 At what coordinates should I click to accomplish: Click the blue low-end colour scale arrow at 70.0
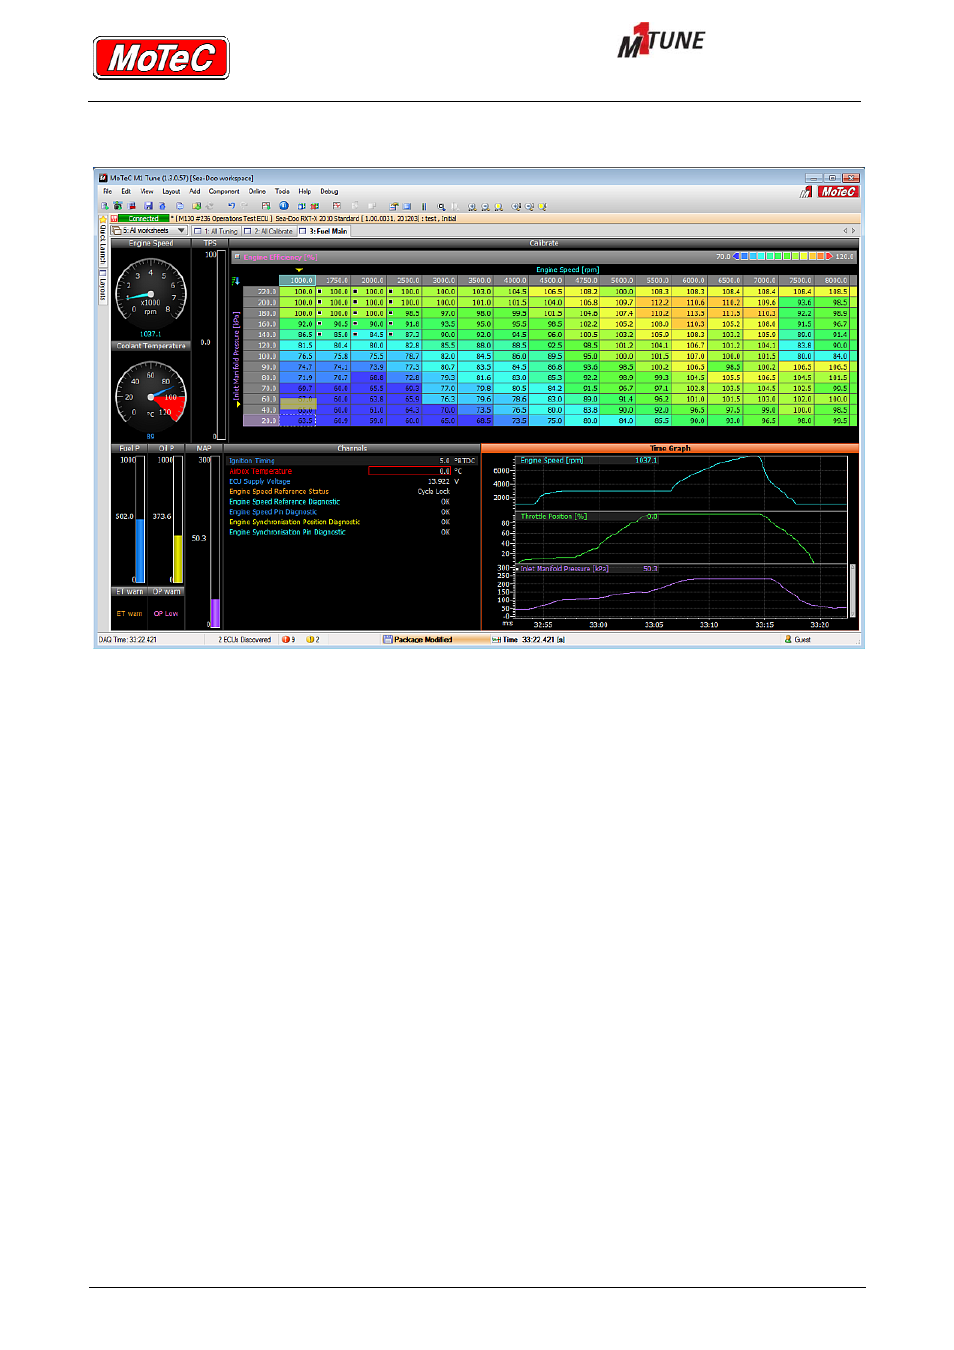(736, 257)
